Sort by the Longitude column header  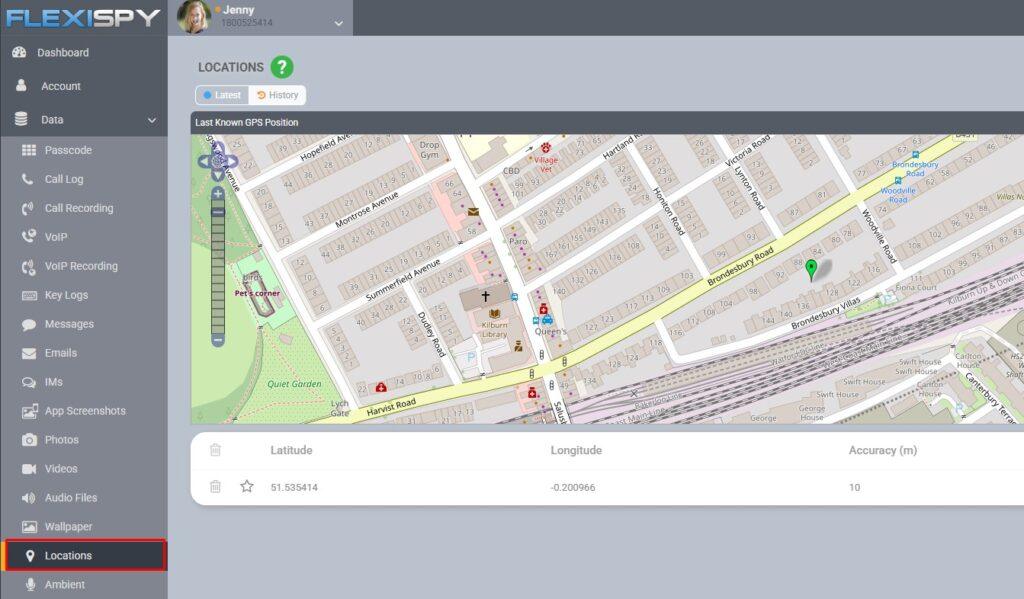(576, 450)
